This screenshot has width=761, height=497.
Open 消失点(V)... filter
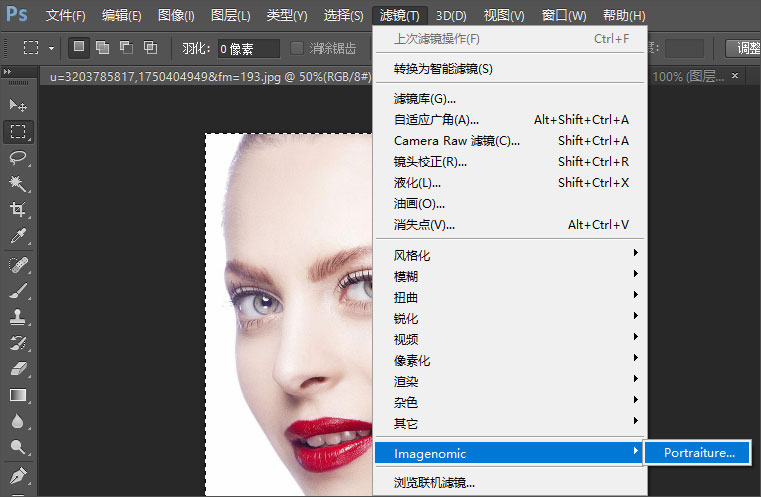[510, 225]
